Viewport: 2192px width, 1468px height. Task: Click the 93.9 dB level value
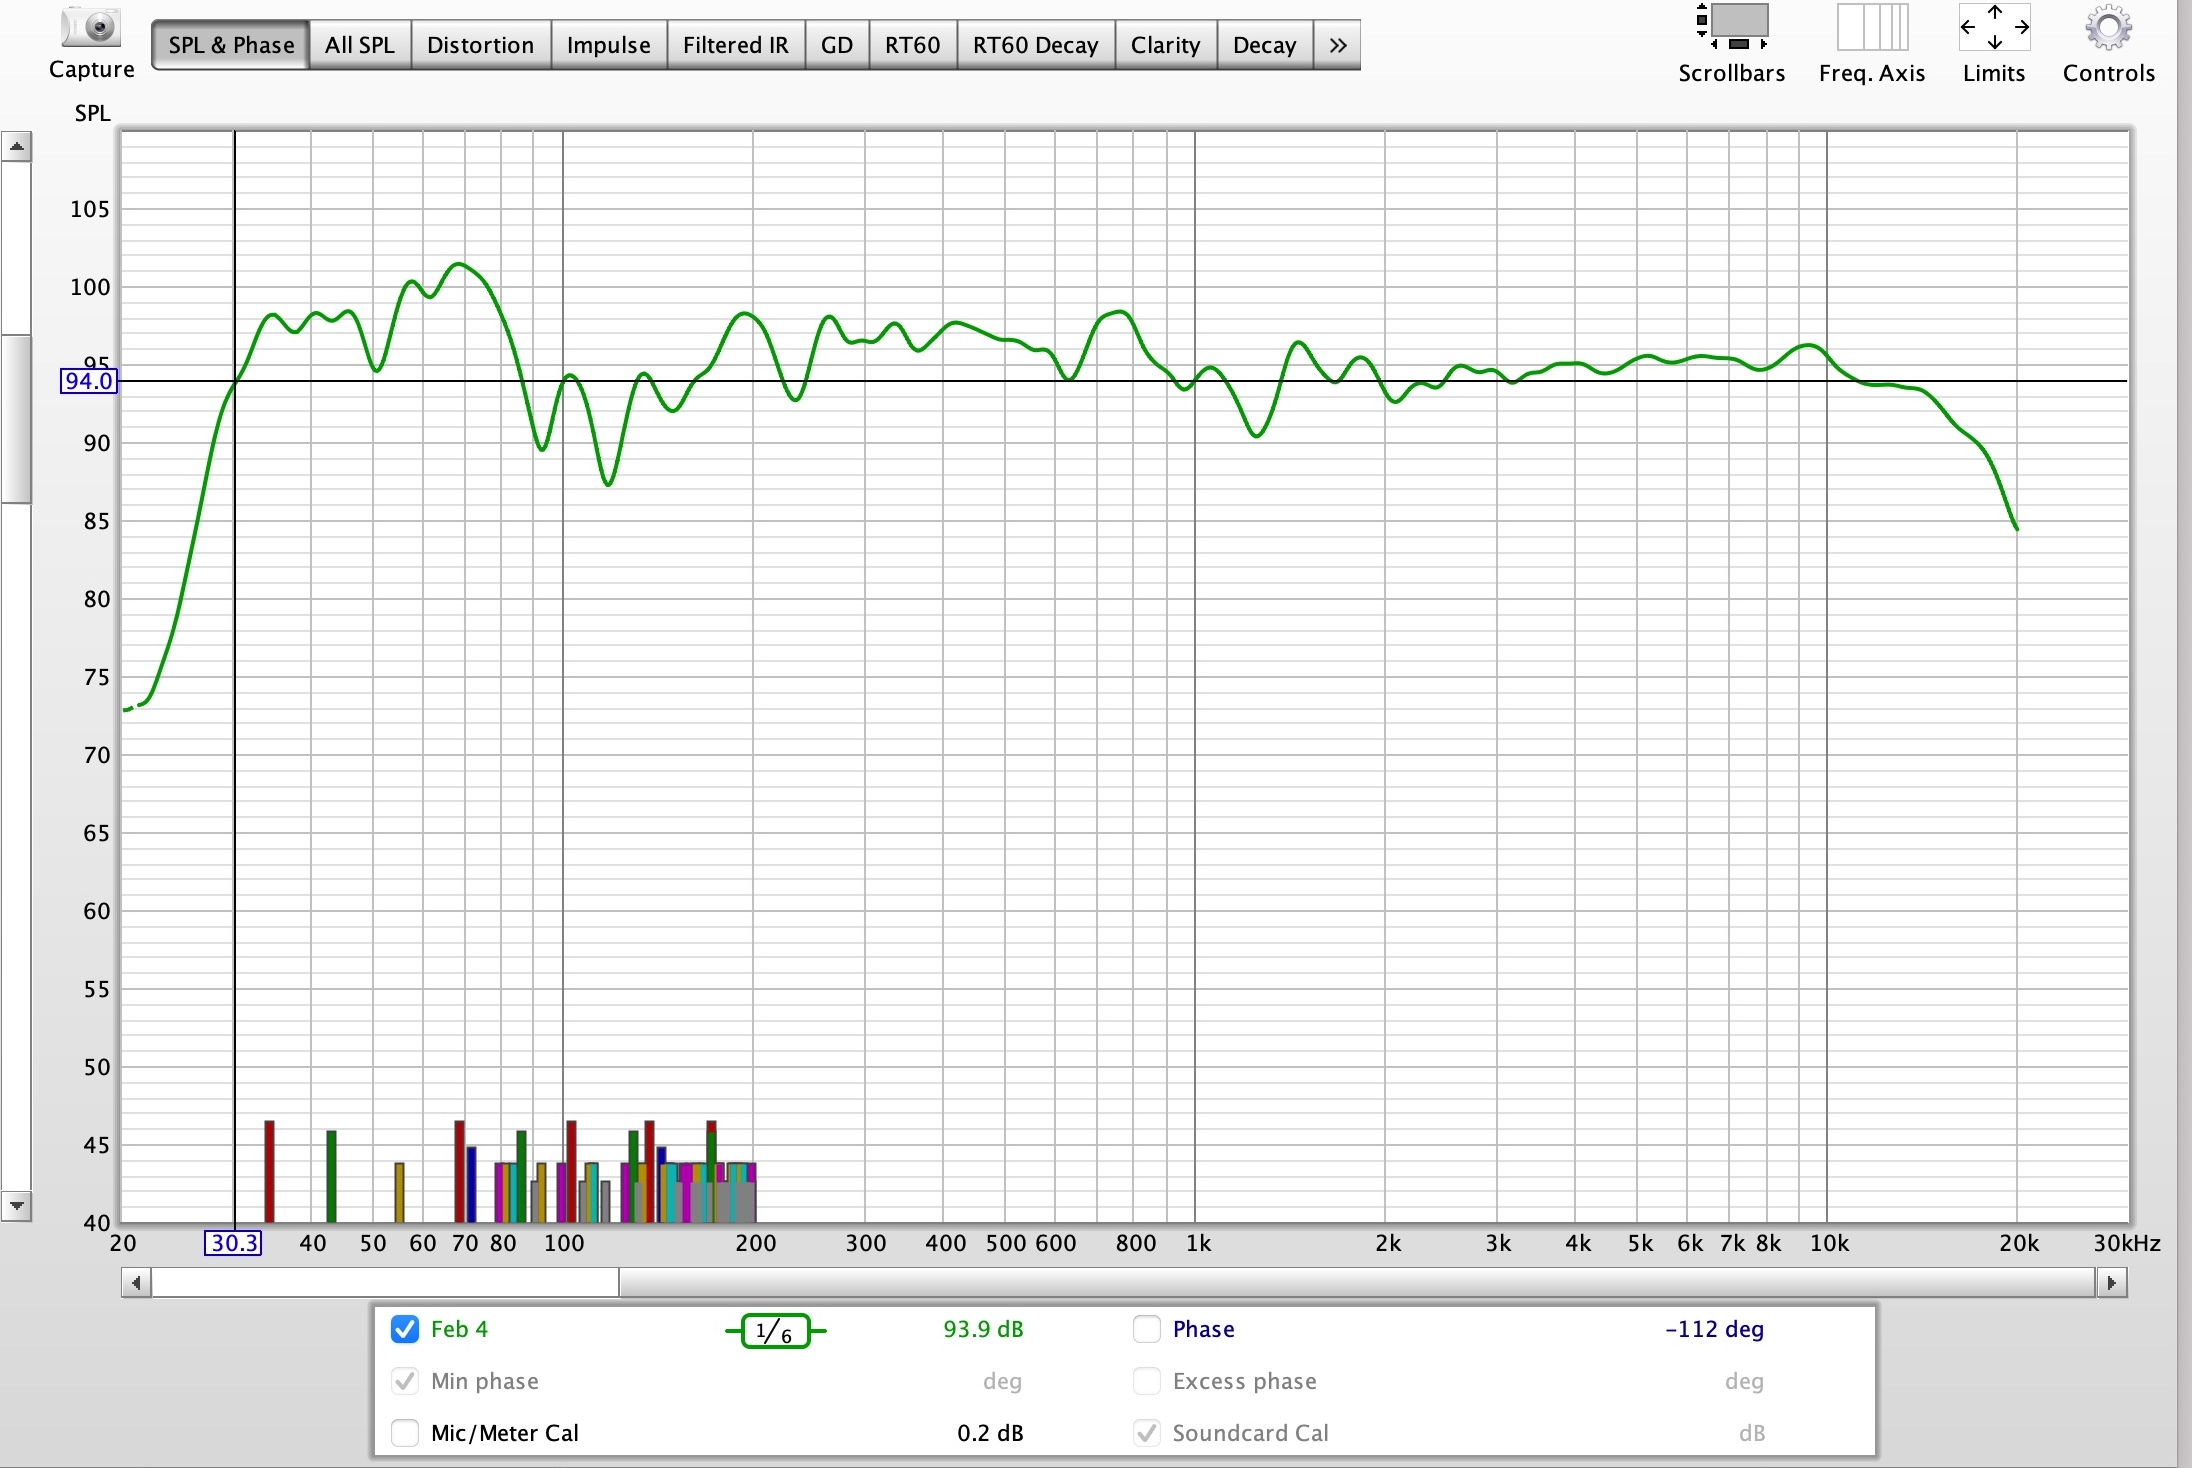(x=983, y=1329)
